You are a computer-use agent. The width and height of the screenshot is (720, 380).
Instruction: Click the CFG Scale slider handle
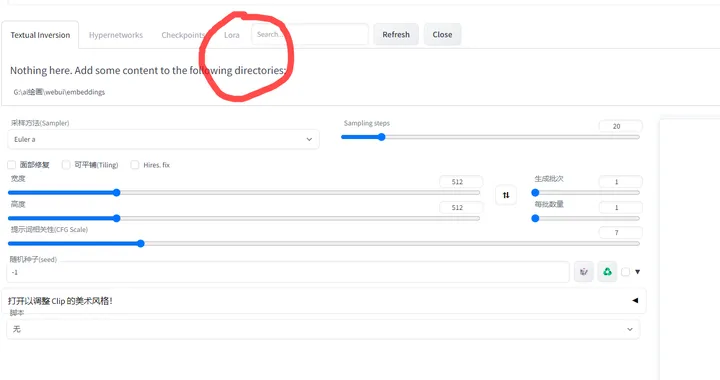(141, 243)
